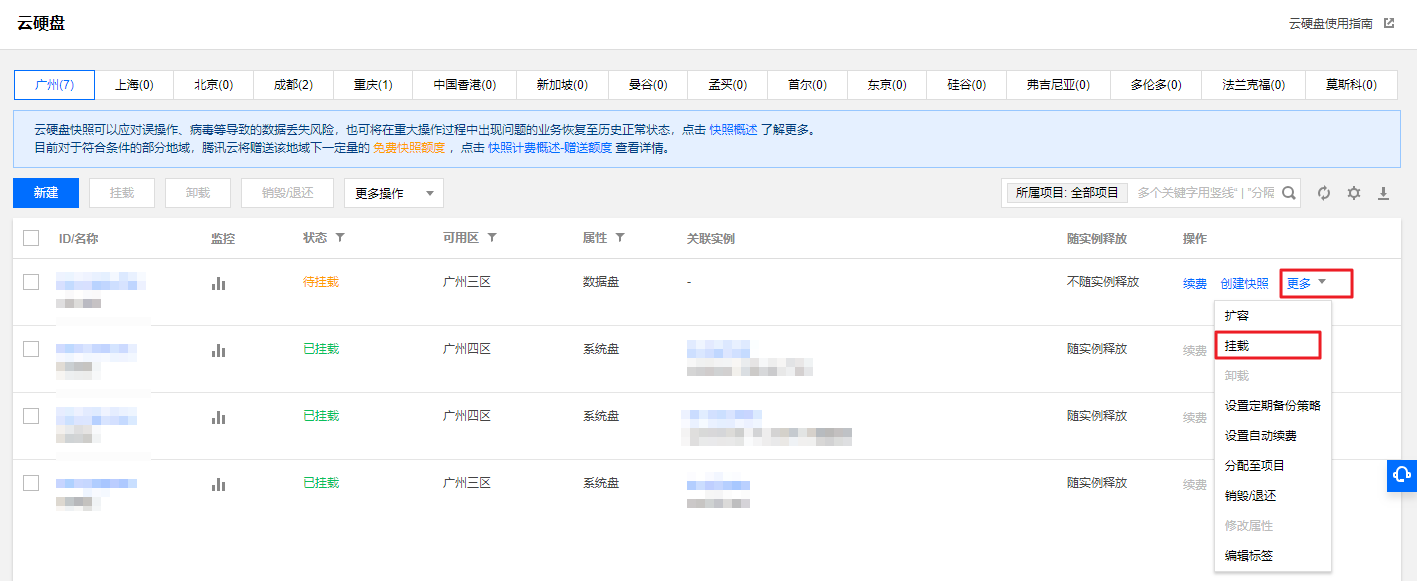This screenshot has height=581, width=1417.
Task: Click the download list icon
Action: (x=1384, y=193)
